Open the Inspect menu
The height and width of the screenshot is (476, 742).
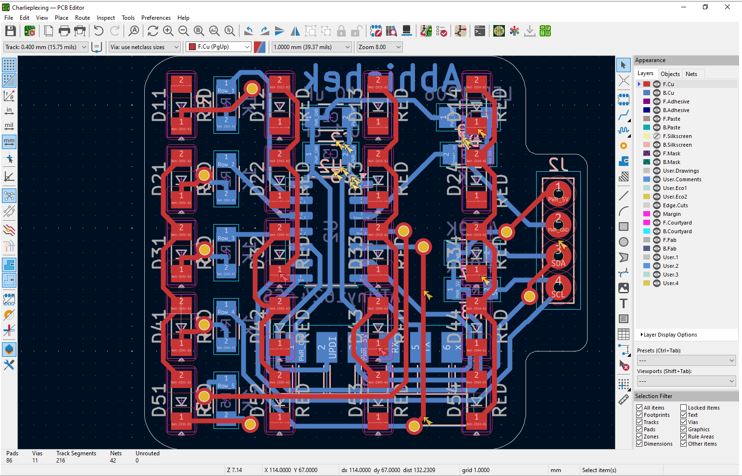click(106, 18)
